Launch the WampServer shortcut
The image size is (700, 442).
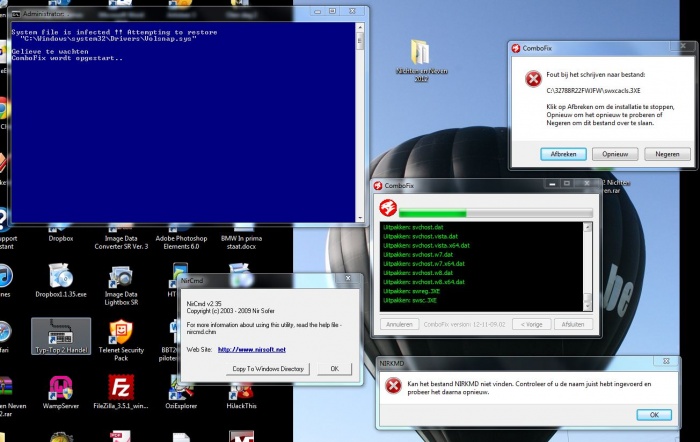coord(61,392)
